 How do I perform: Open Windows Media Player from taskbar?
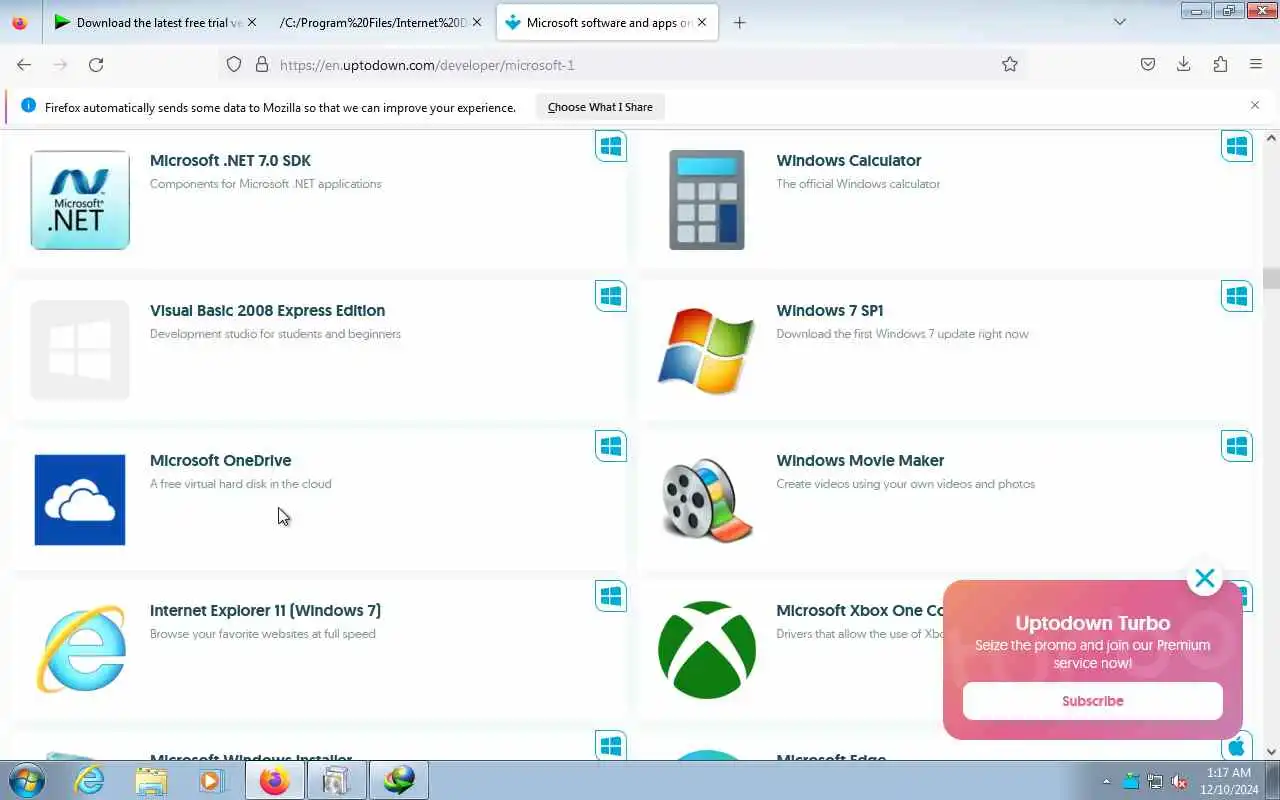(x=211, y=780)
